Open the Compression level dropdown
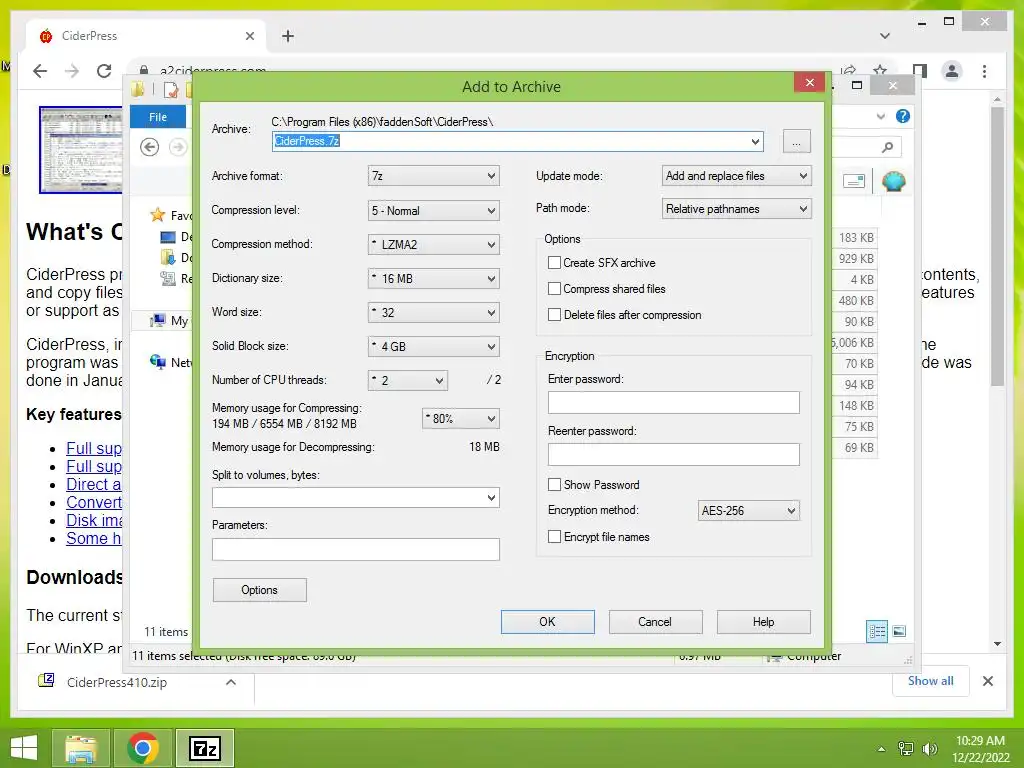 (x=434, y=210)
